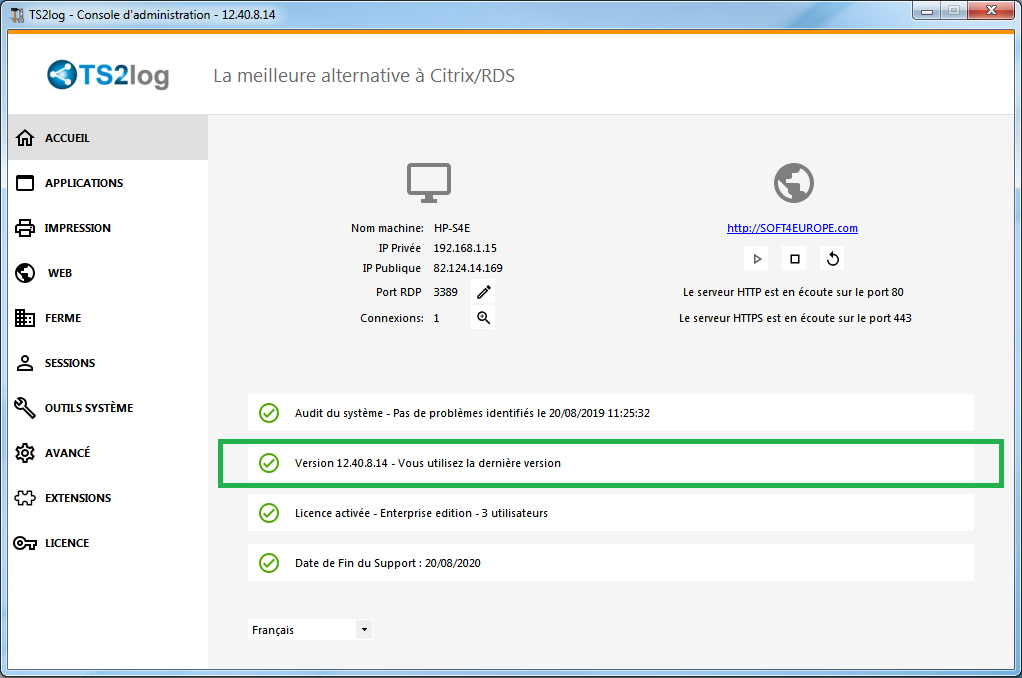Image resolution: width=1022 pixels, height=678 pixels.
Task: Click the globe icon above the web link
Action: click(x=793, y=183)
